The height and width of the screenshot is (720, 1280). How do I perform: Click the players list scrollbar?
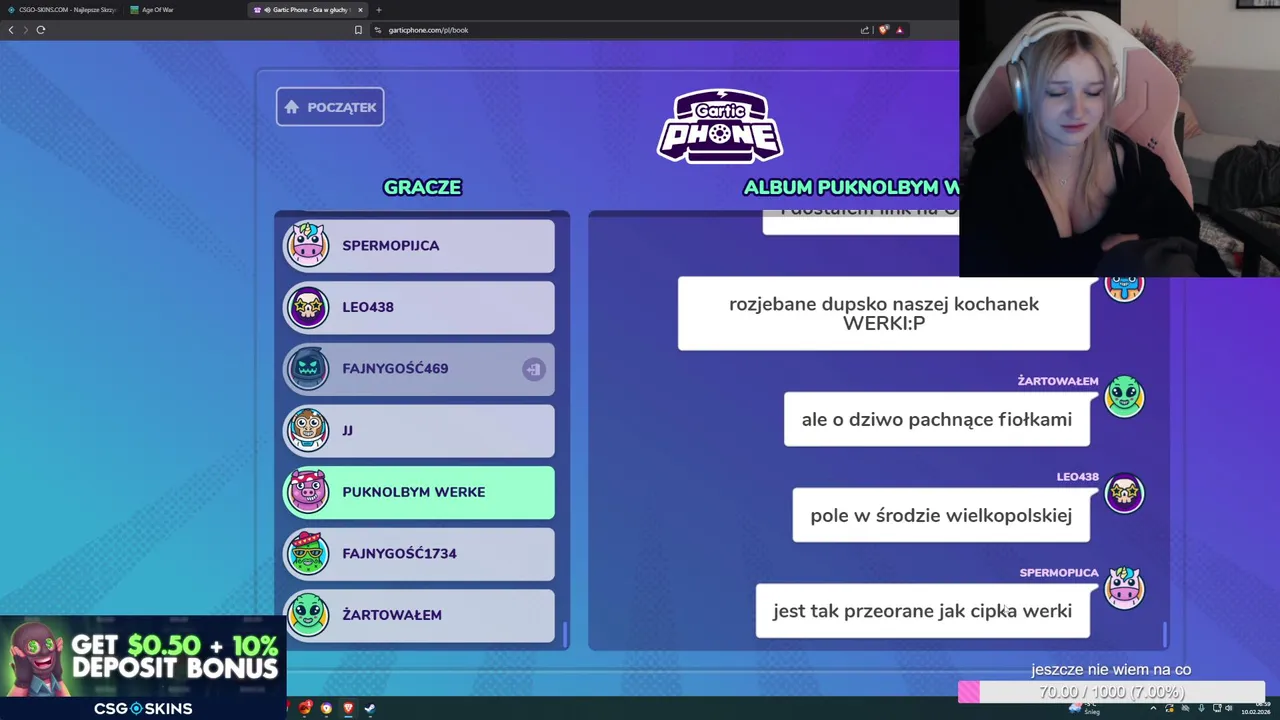(x=565, y=634)
